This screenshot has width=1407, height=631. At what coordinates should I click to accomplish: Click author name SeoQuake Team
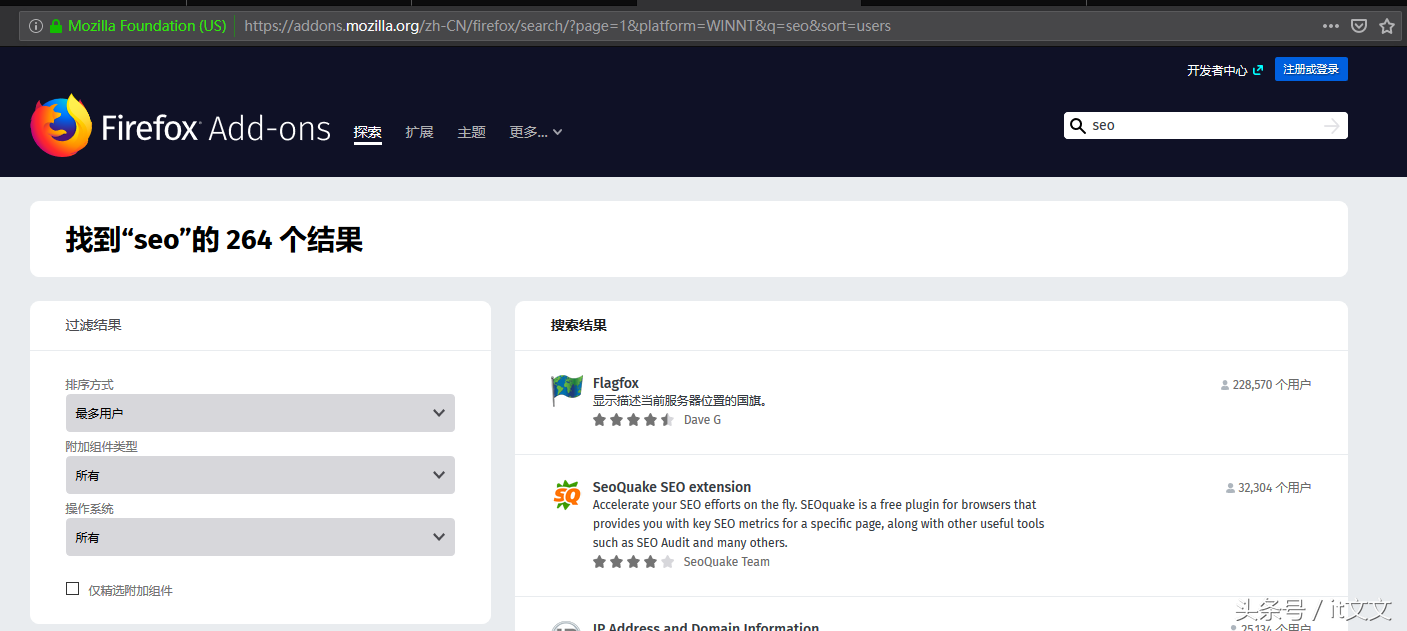(x=727, y=562)
